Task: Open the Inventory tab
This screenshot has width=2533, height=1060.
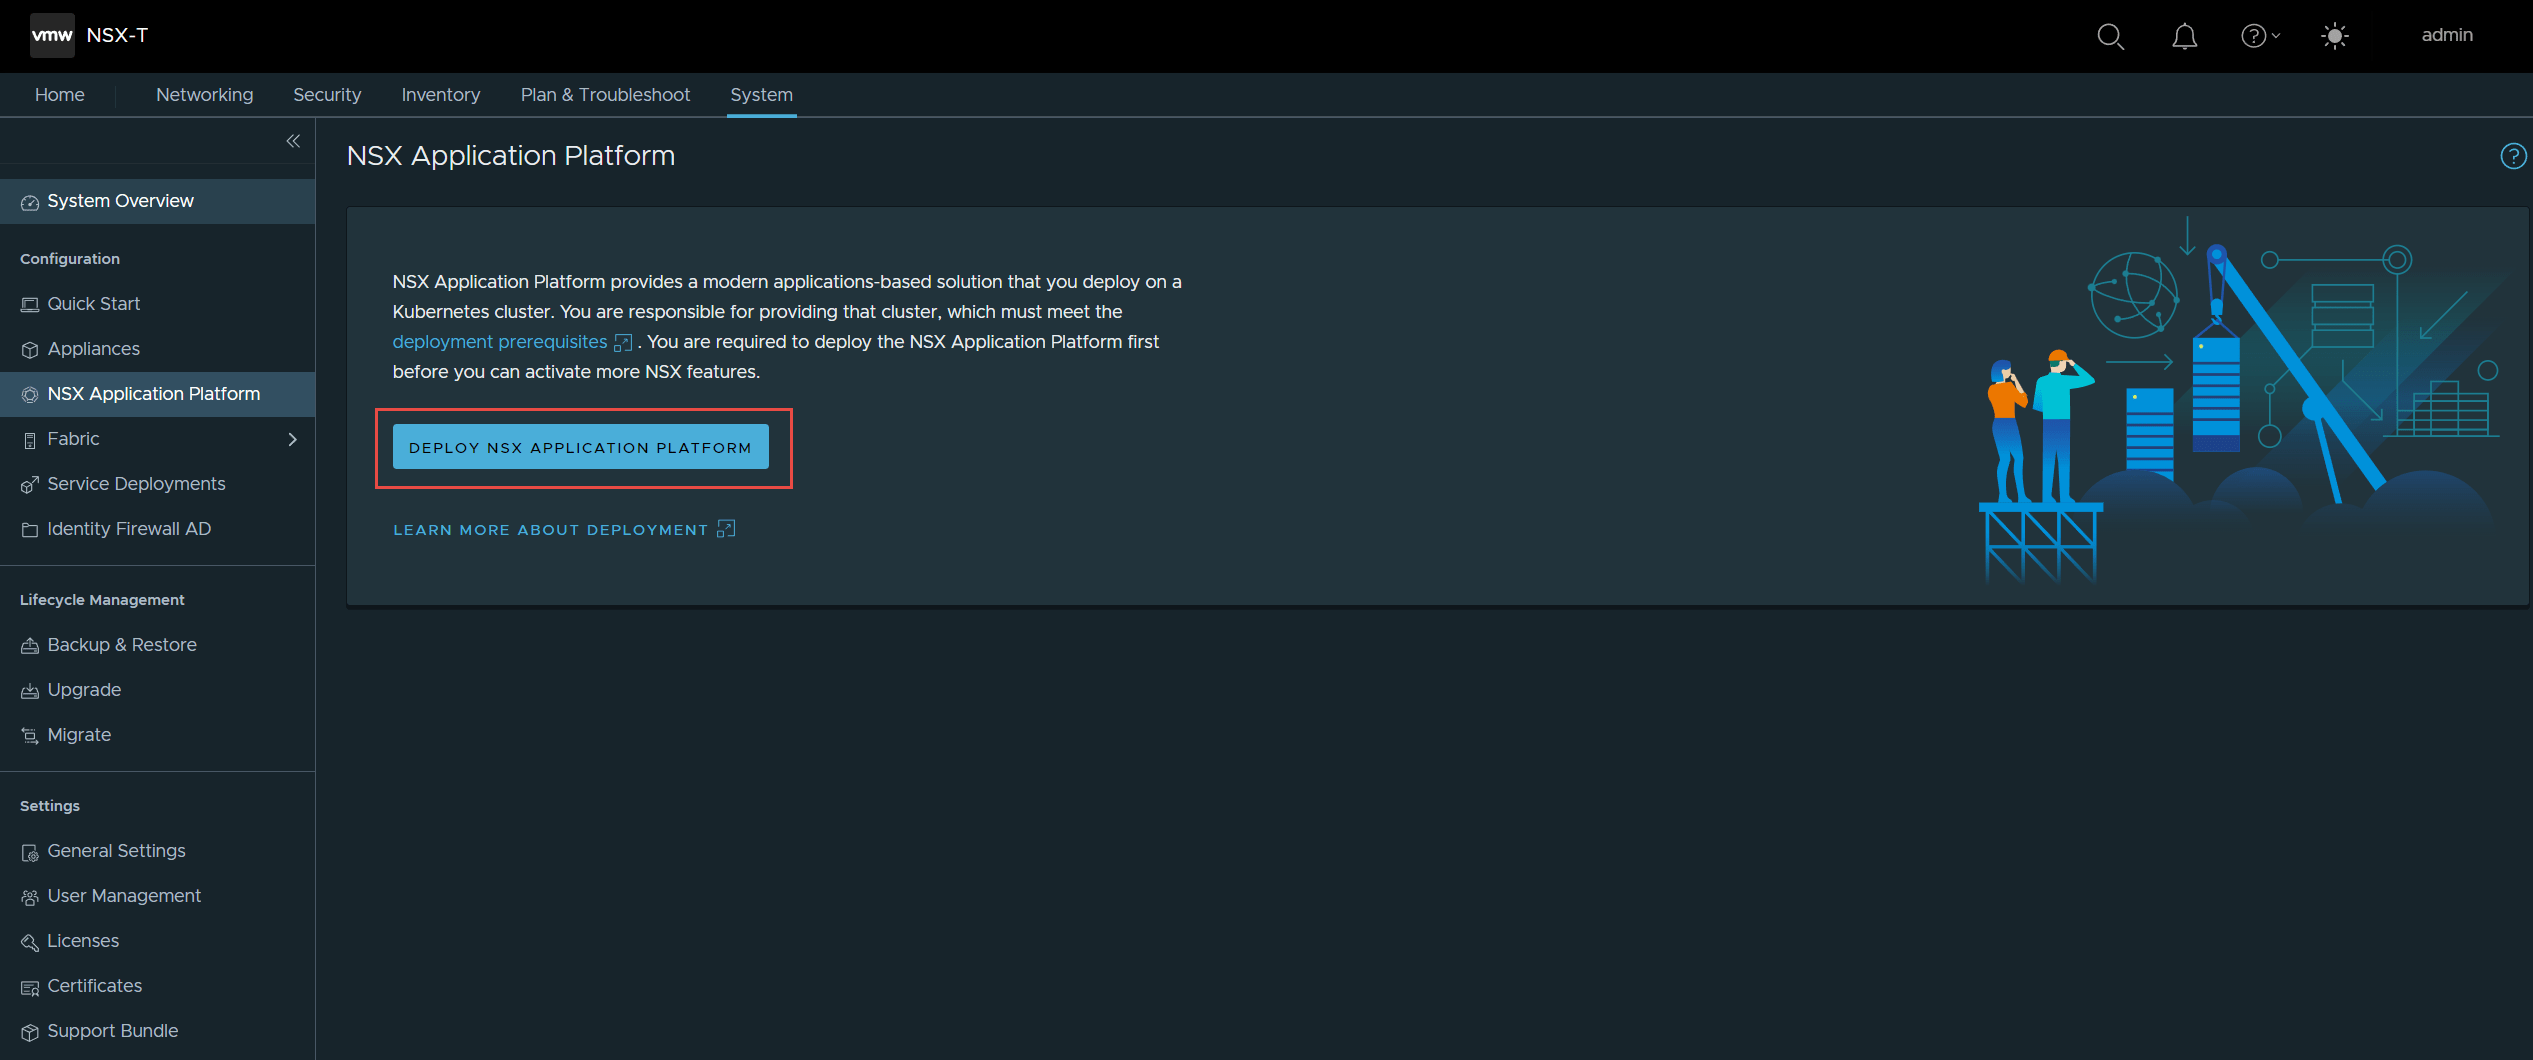Action: (441, 95)
